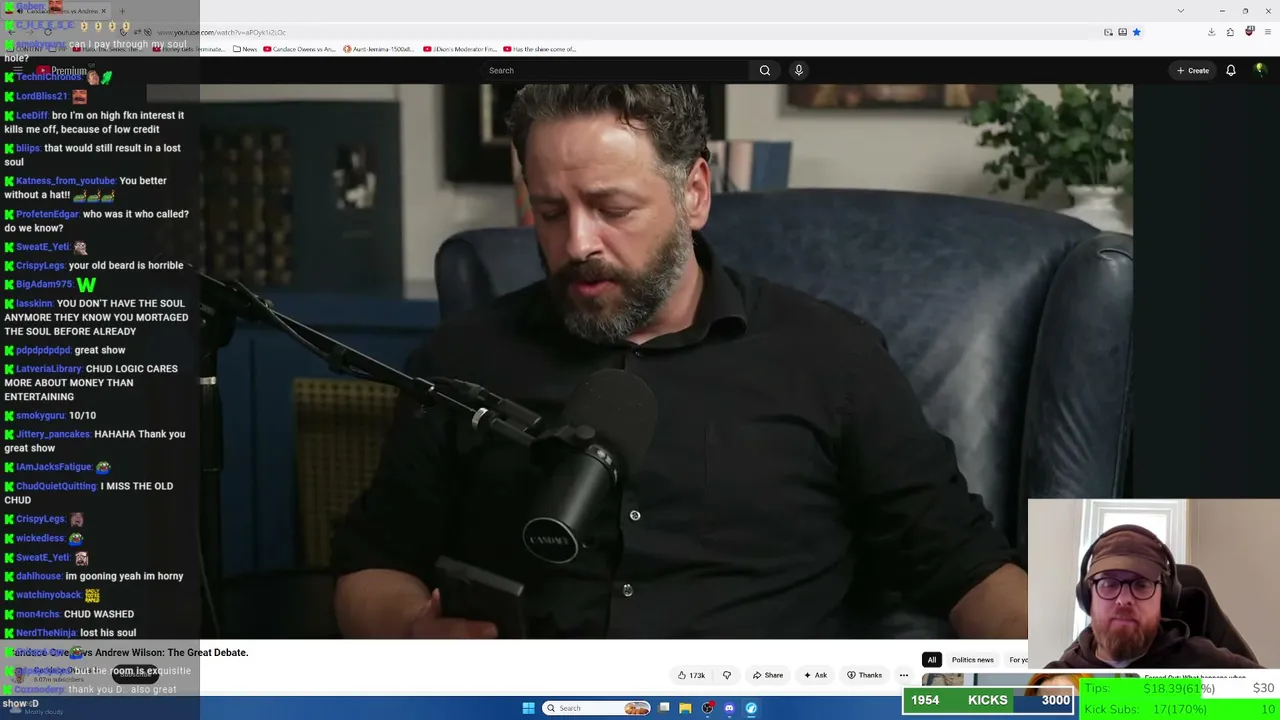The image size is (1280, 720).
Task: Toggle picture-in-picture icon in address bar
Action: [x=1108, y=32]
